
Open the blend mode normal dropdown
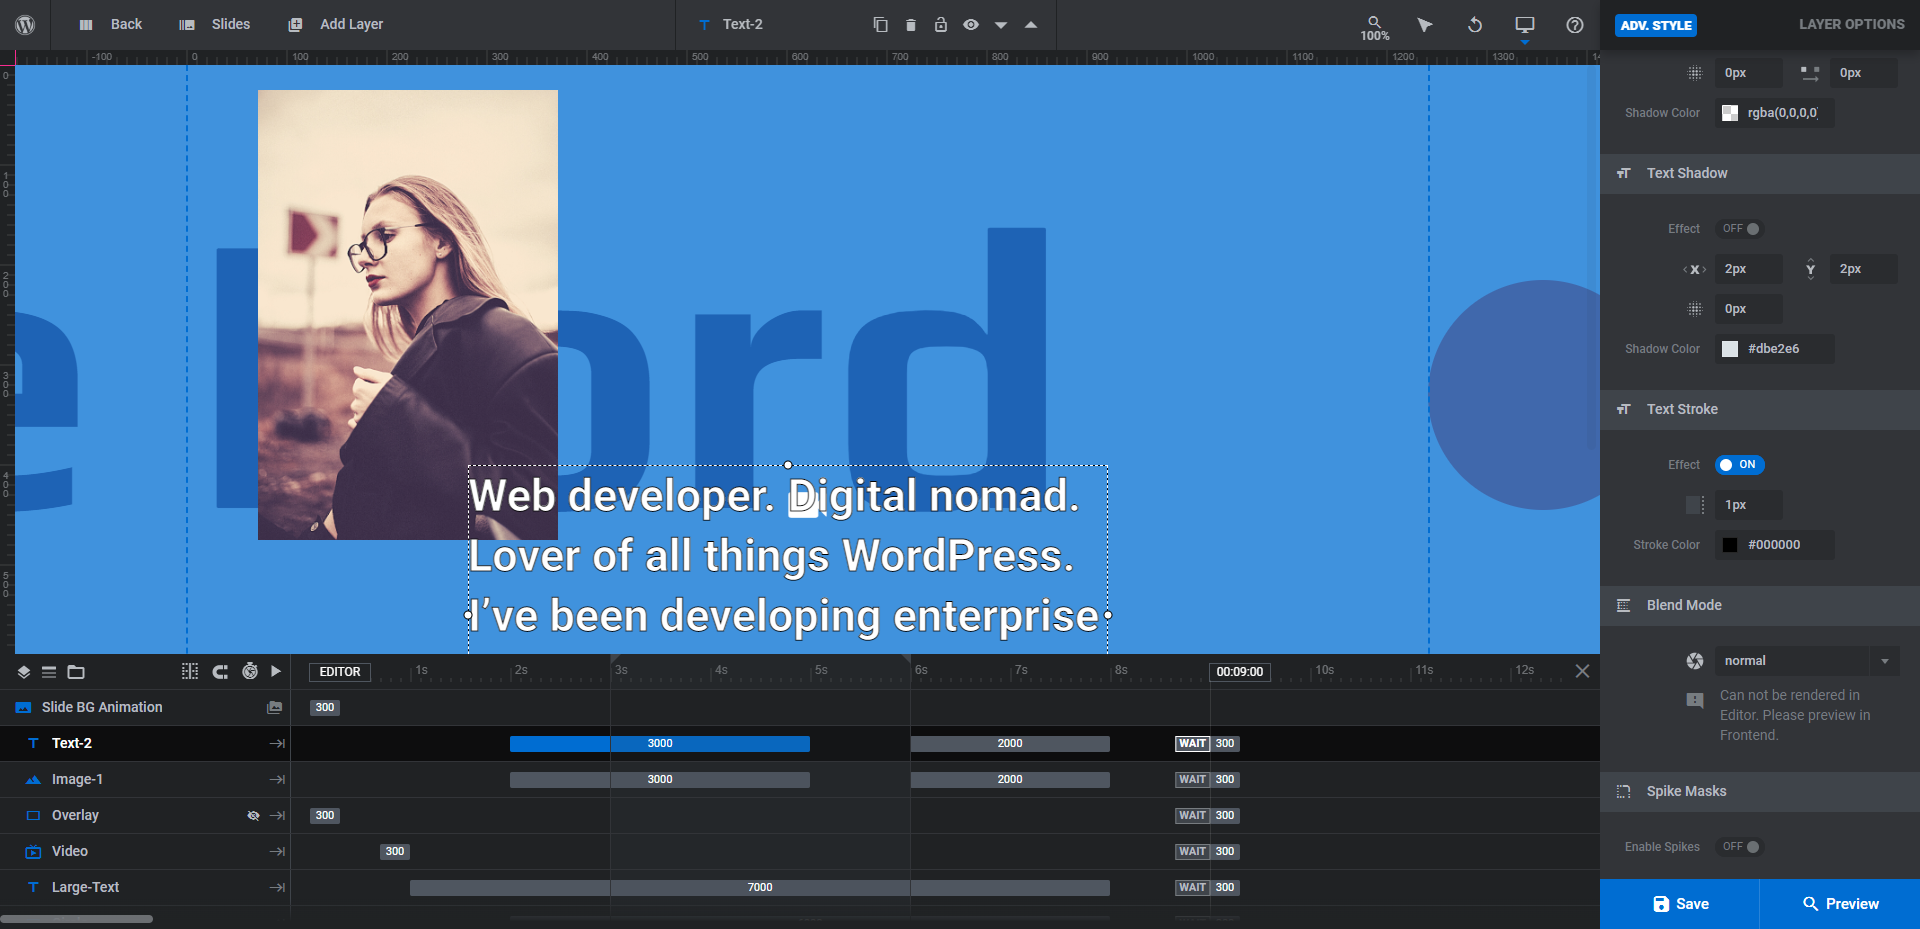pos(1807,661)
